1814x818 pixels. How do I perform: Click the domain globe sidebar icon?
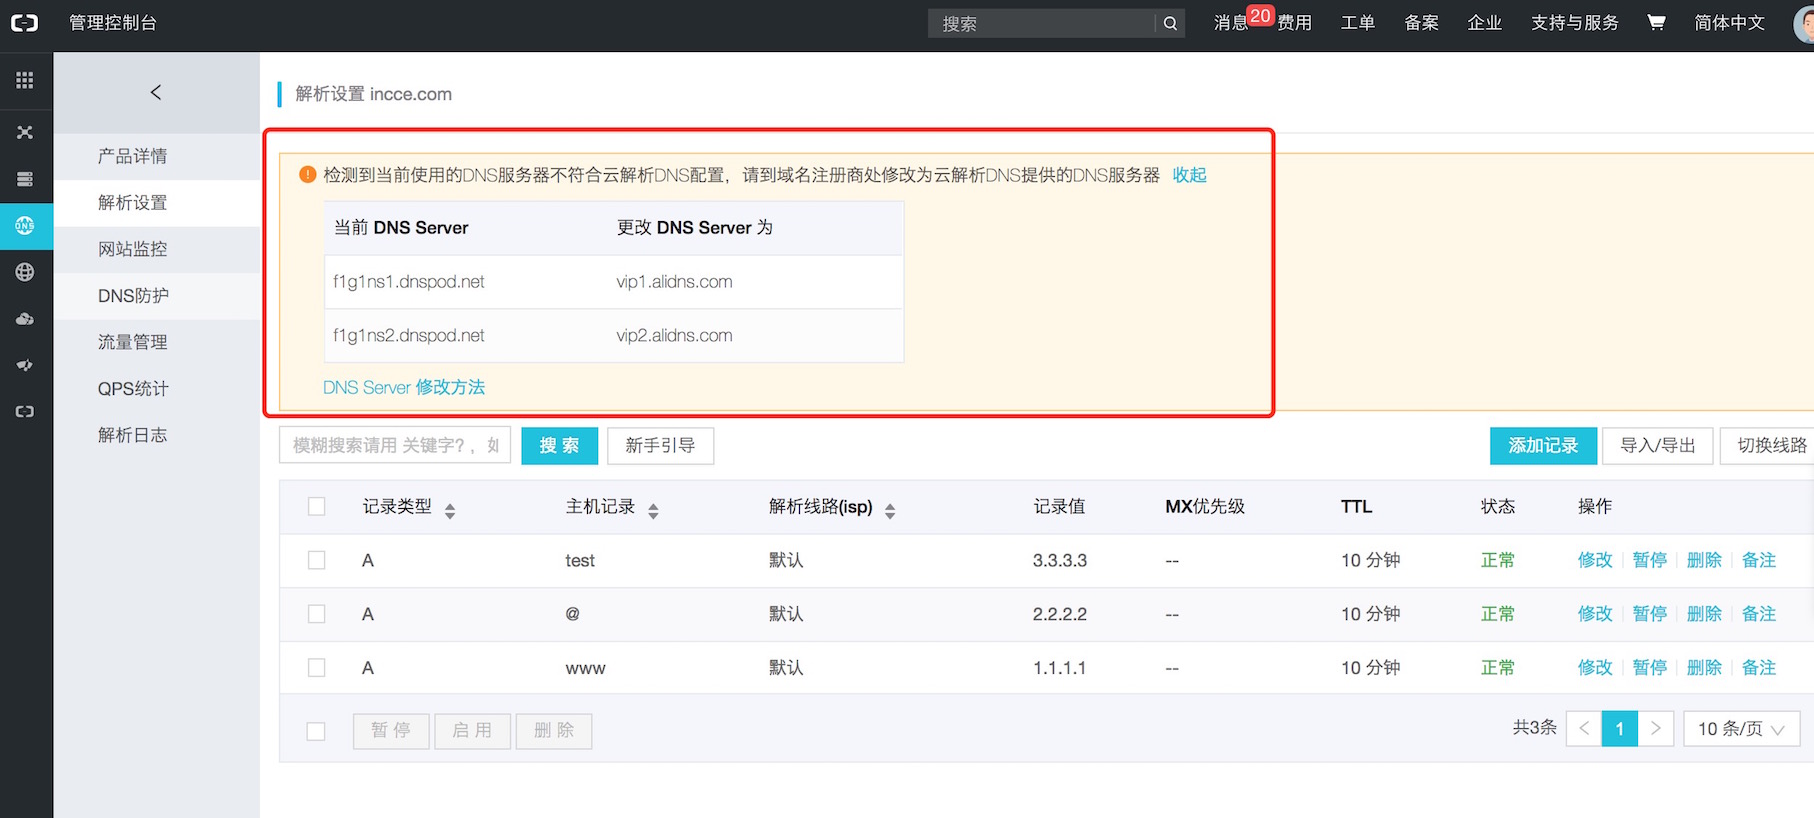click(25, 272)
